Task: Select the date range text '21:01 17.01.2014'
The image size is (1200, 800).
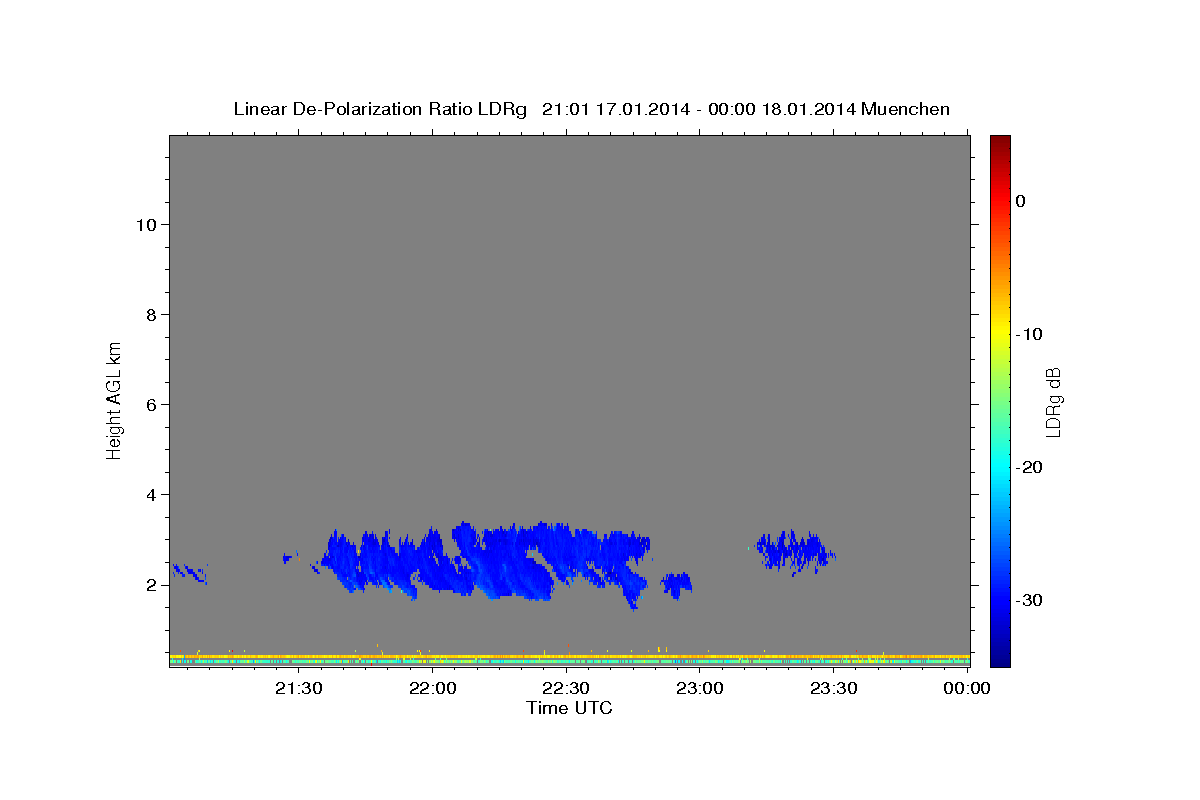Action: pyautogui.click(x=615, y=109)
